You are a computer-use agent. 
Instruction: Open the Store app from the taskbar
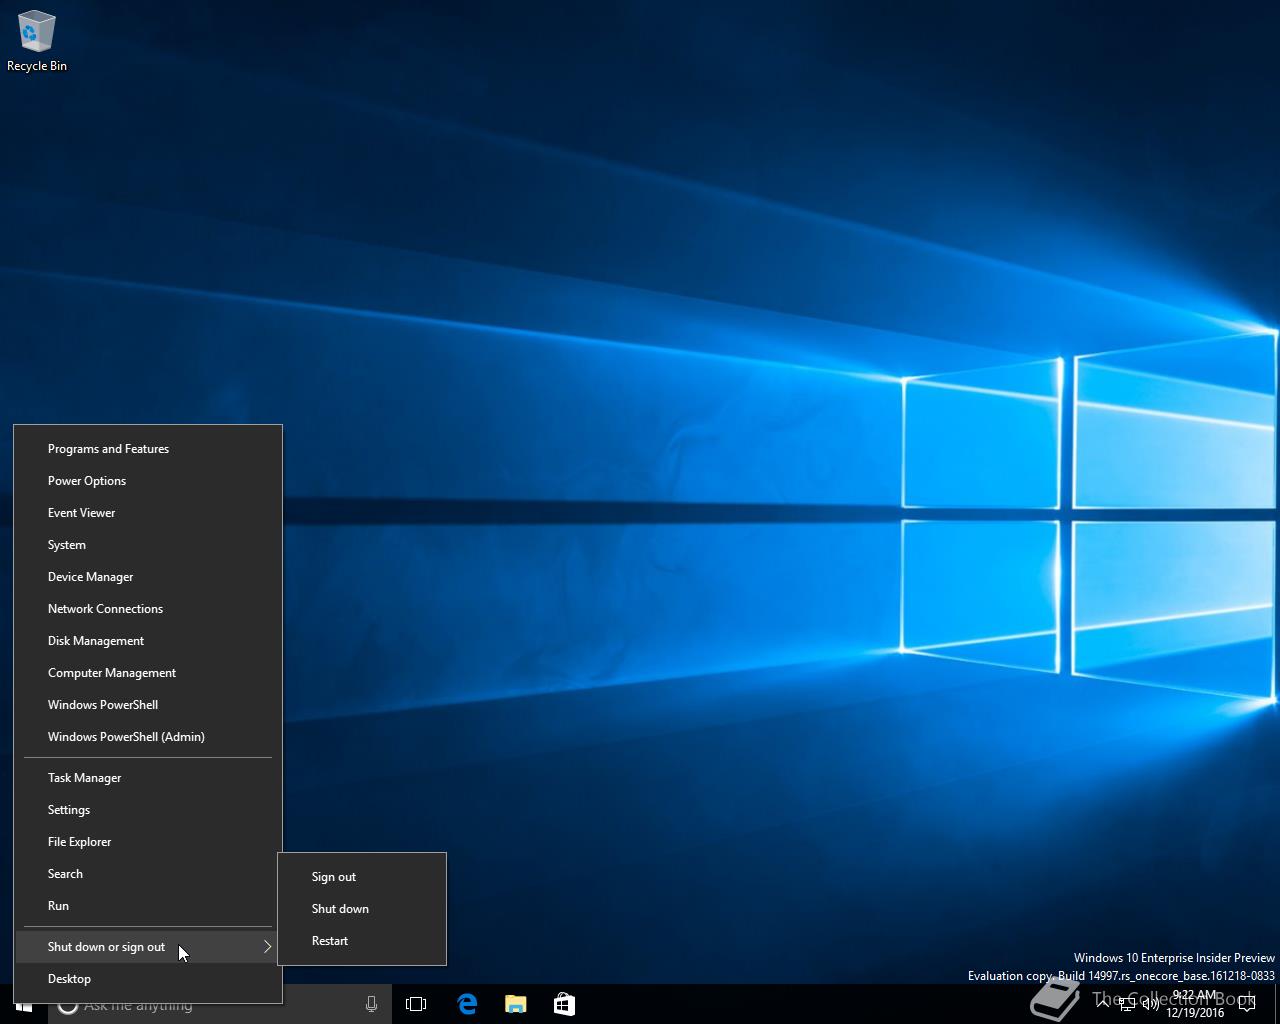(x=564, y=1004)
